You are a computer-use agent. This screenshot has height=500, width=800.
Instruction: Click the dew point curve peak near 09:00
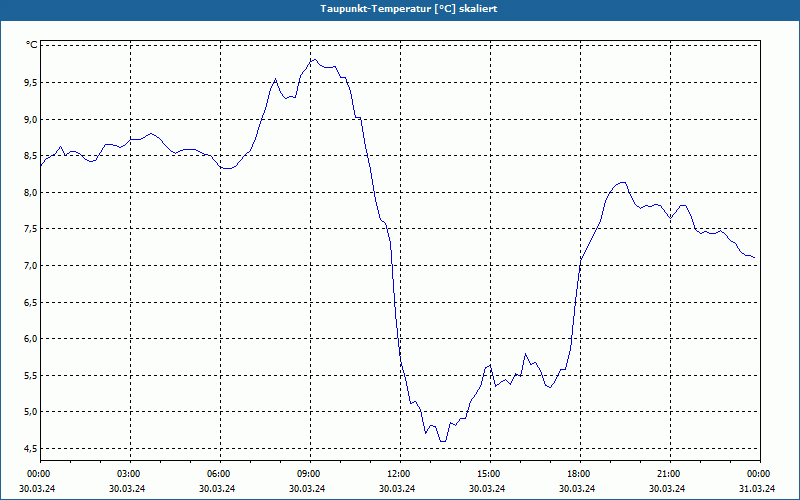(x=314, y=59)
